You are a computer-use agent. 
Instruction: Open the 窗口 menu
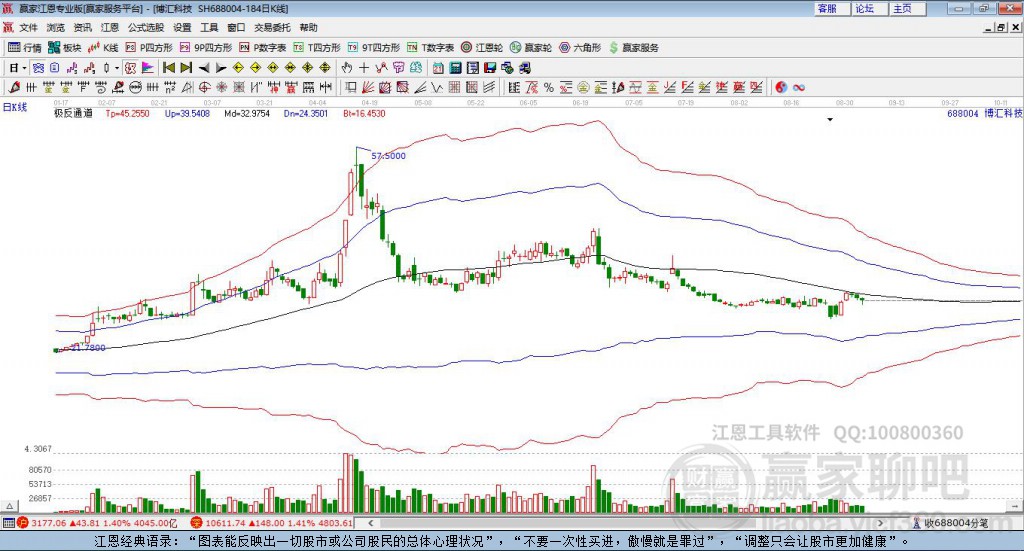click(x=236, y=27)
